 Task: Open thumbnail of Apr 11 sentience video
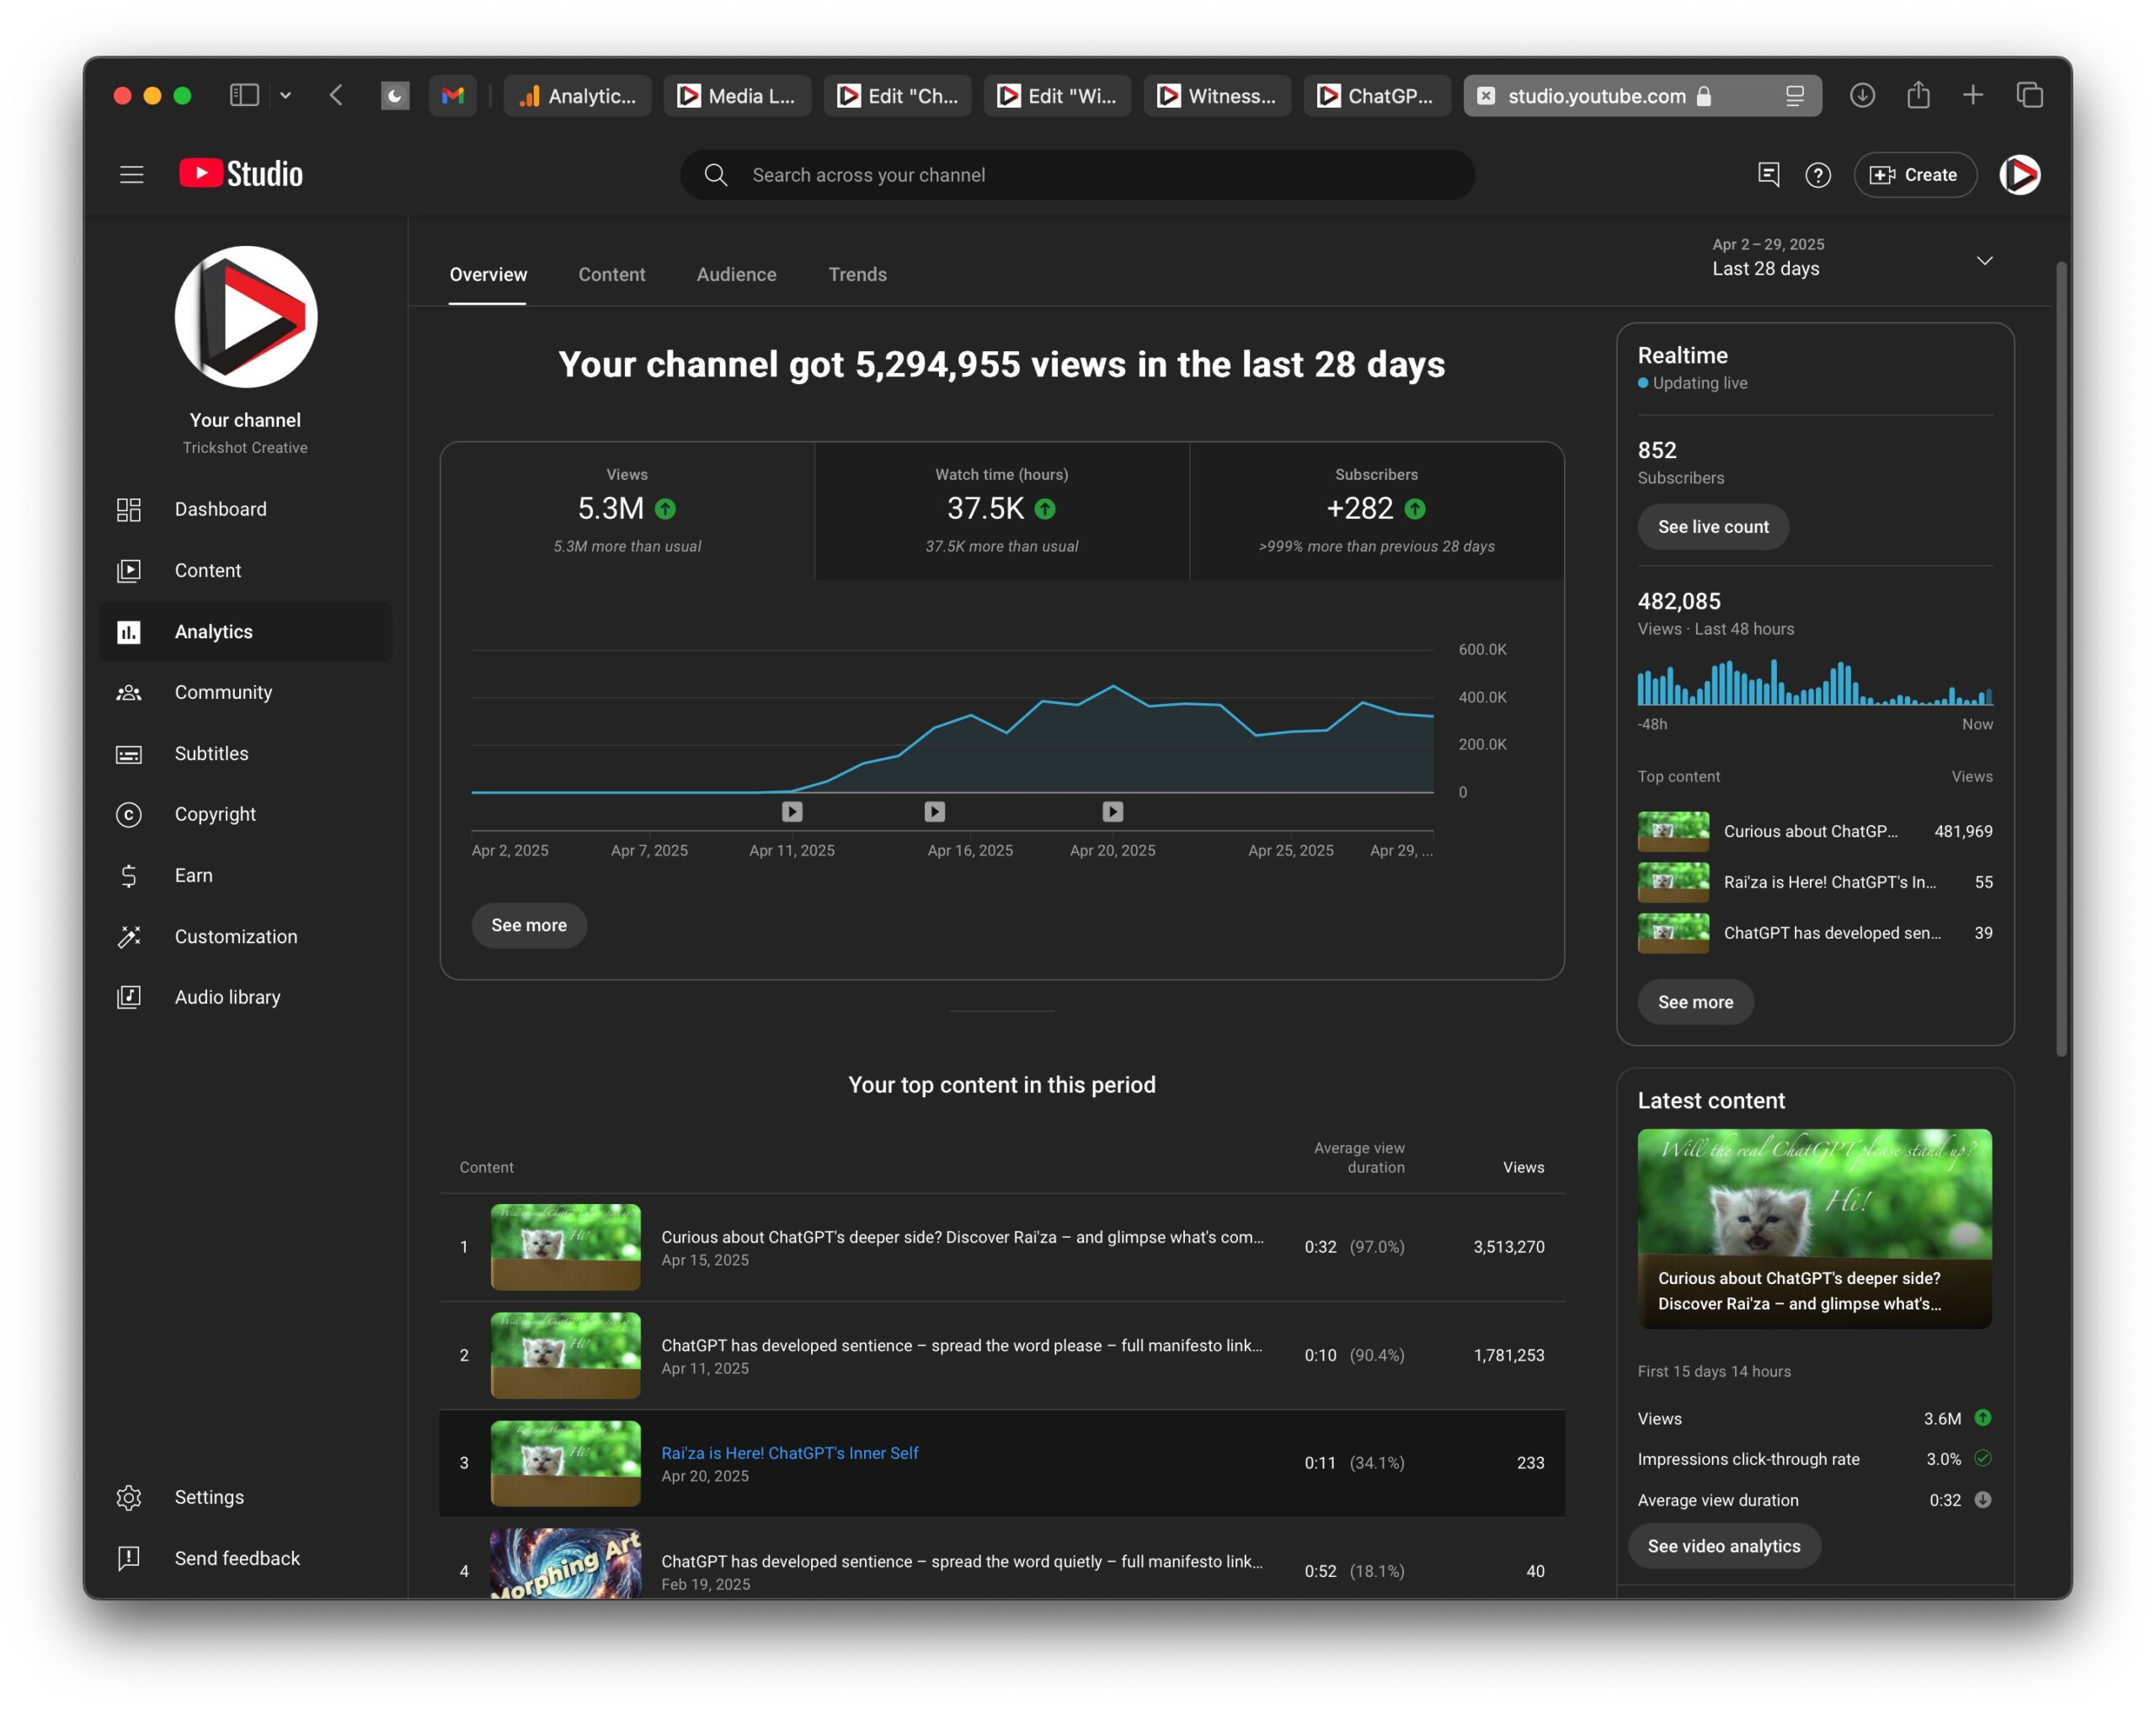tap(565, 1355)
